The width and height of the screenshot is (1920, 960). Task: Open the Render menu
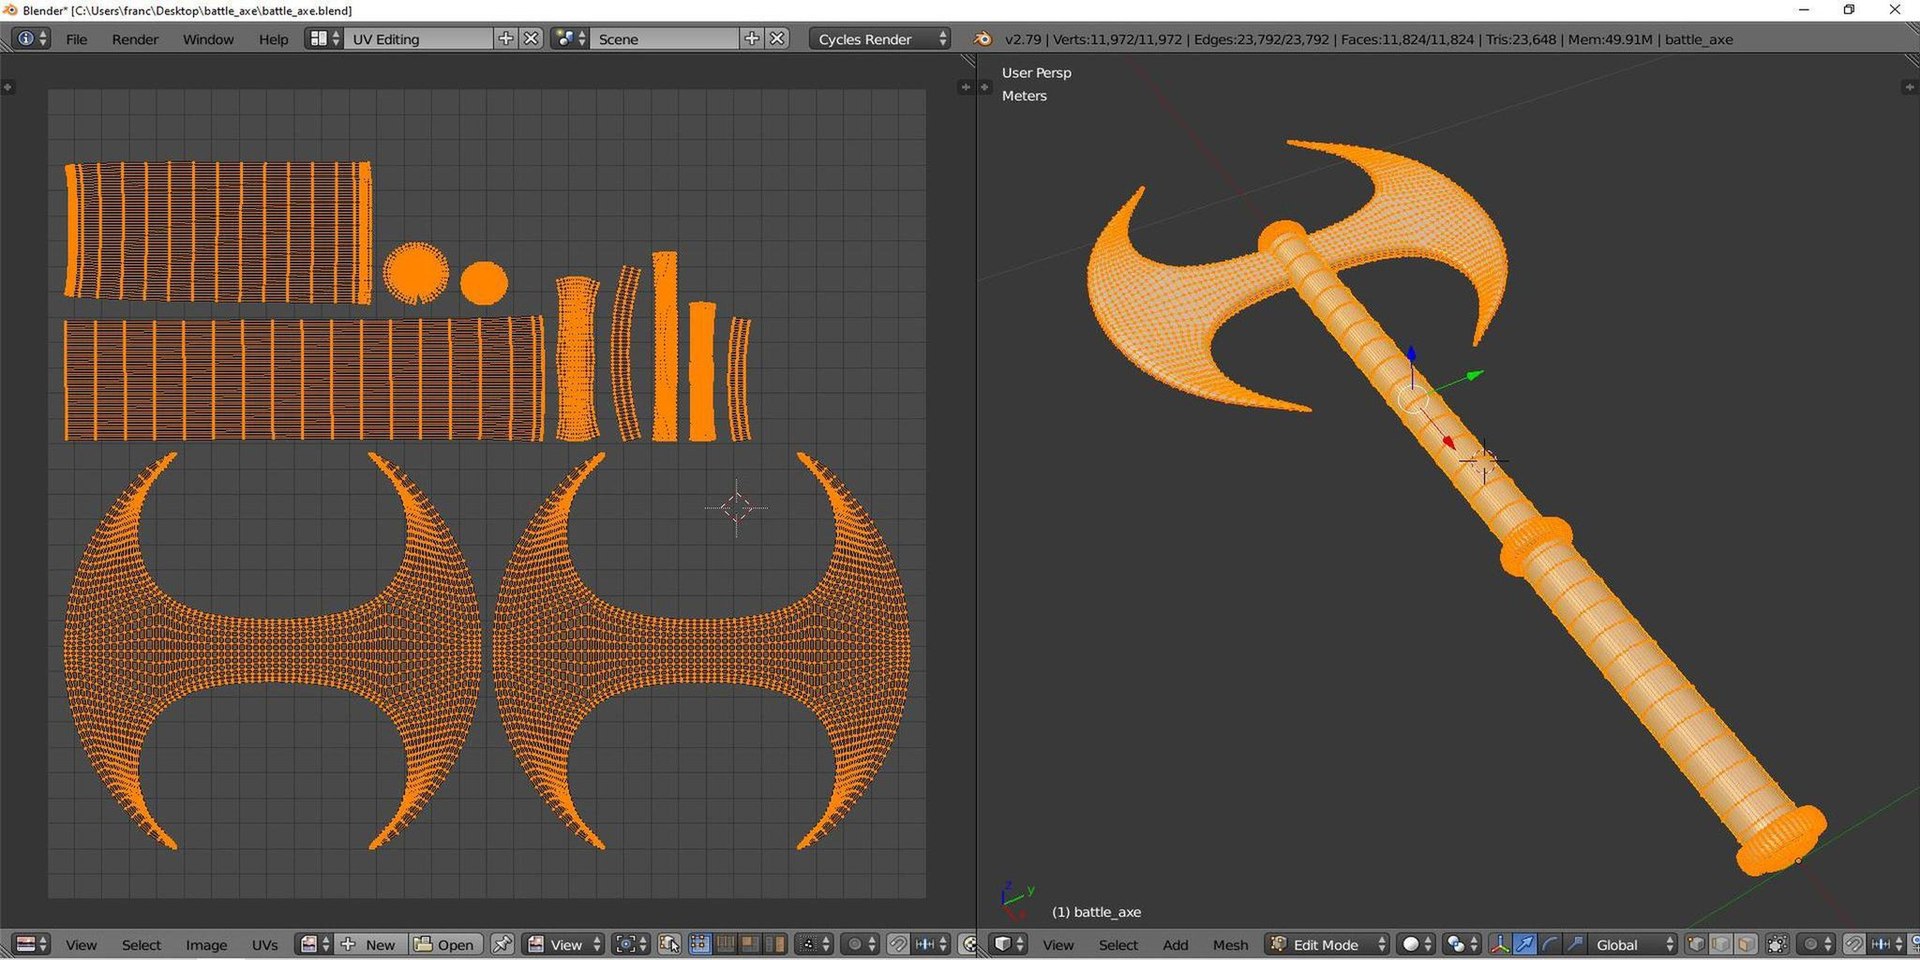point(135,39)
